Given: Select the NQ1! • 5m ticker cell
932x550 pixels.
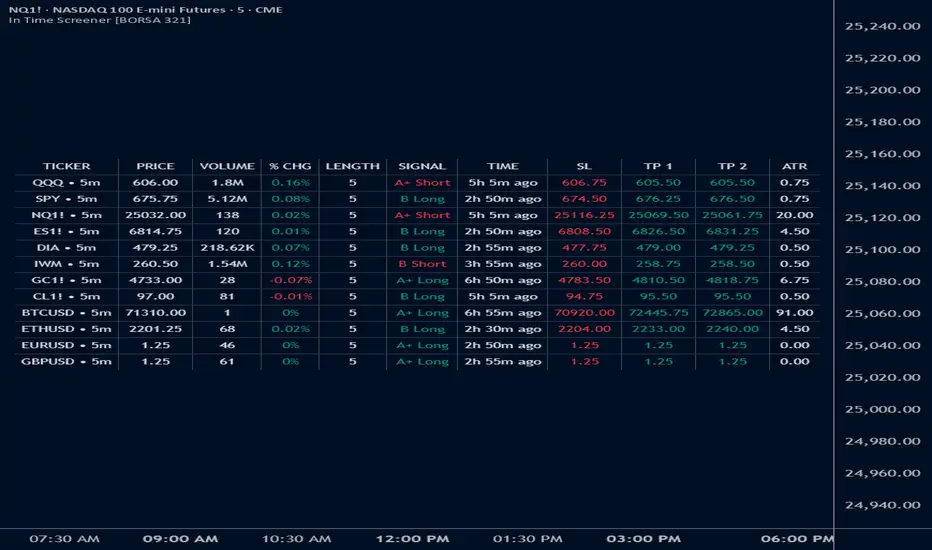Looking at the screenshot, I should tap(67, 215).
